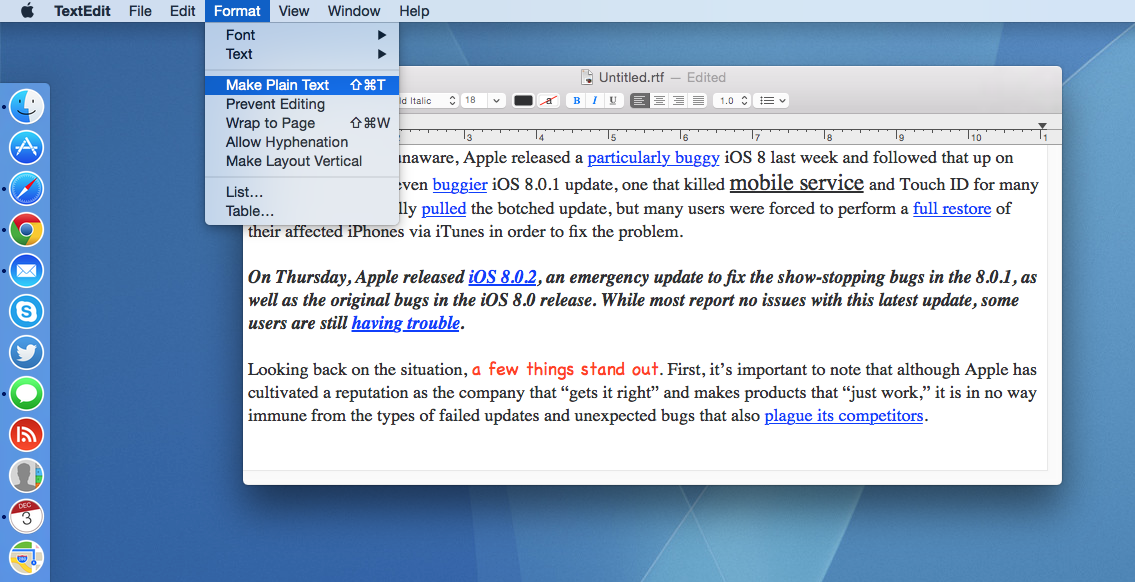The width and height of the screenshot is (1135, 582).
Task: Launch Skype from the Dock
Action: tap(26, 311)
